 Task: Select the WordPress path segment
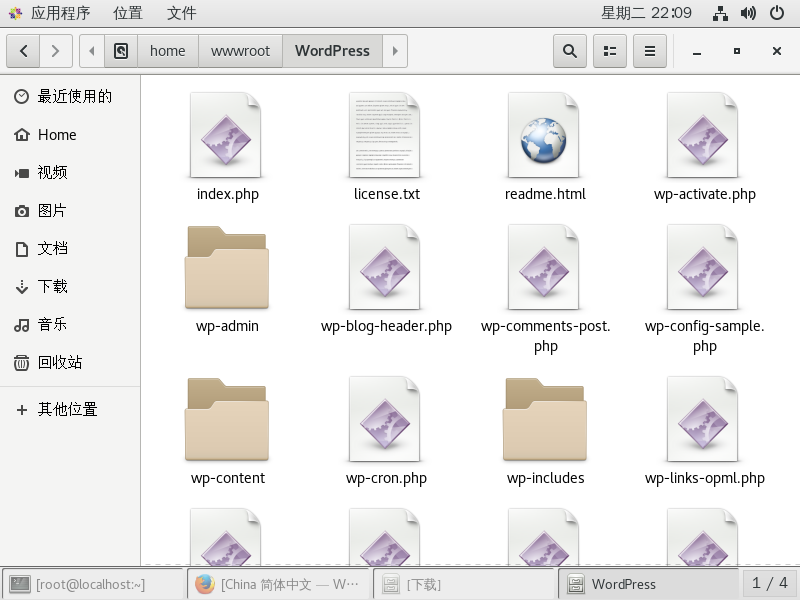(332, 51)
